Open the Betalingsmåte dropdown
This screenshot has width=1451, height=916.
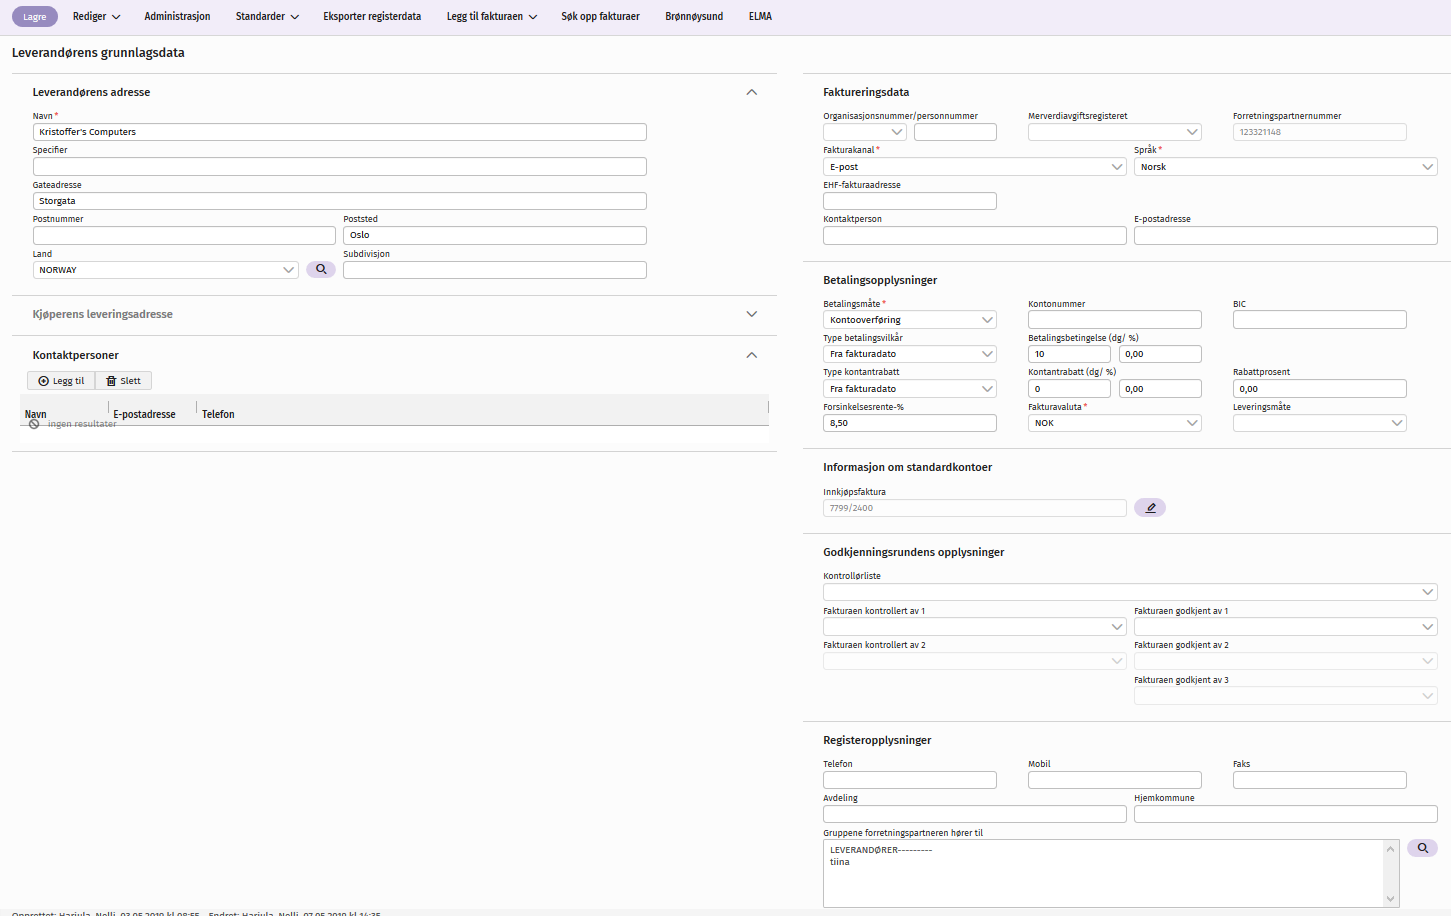pyautogui.click(x=910, y=320)
